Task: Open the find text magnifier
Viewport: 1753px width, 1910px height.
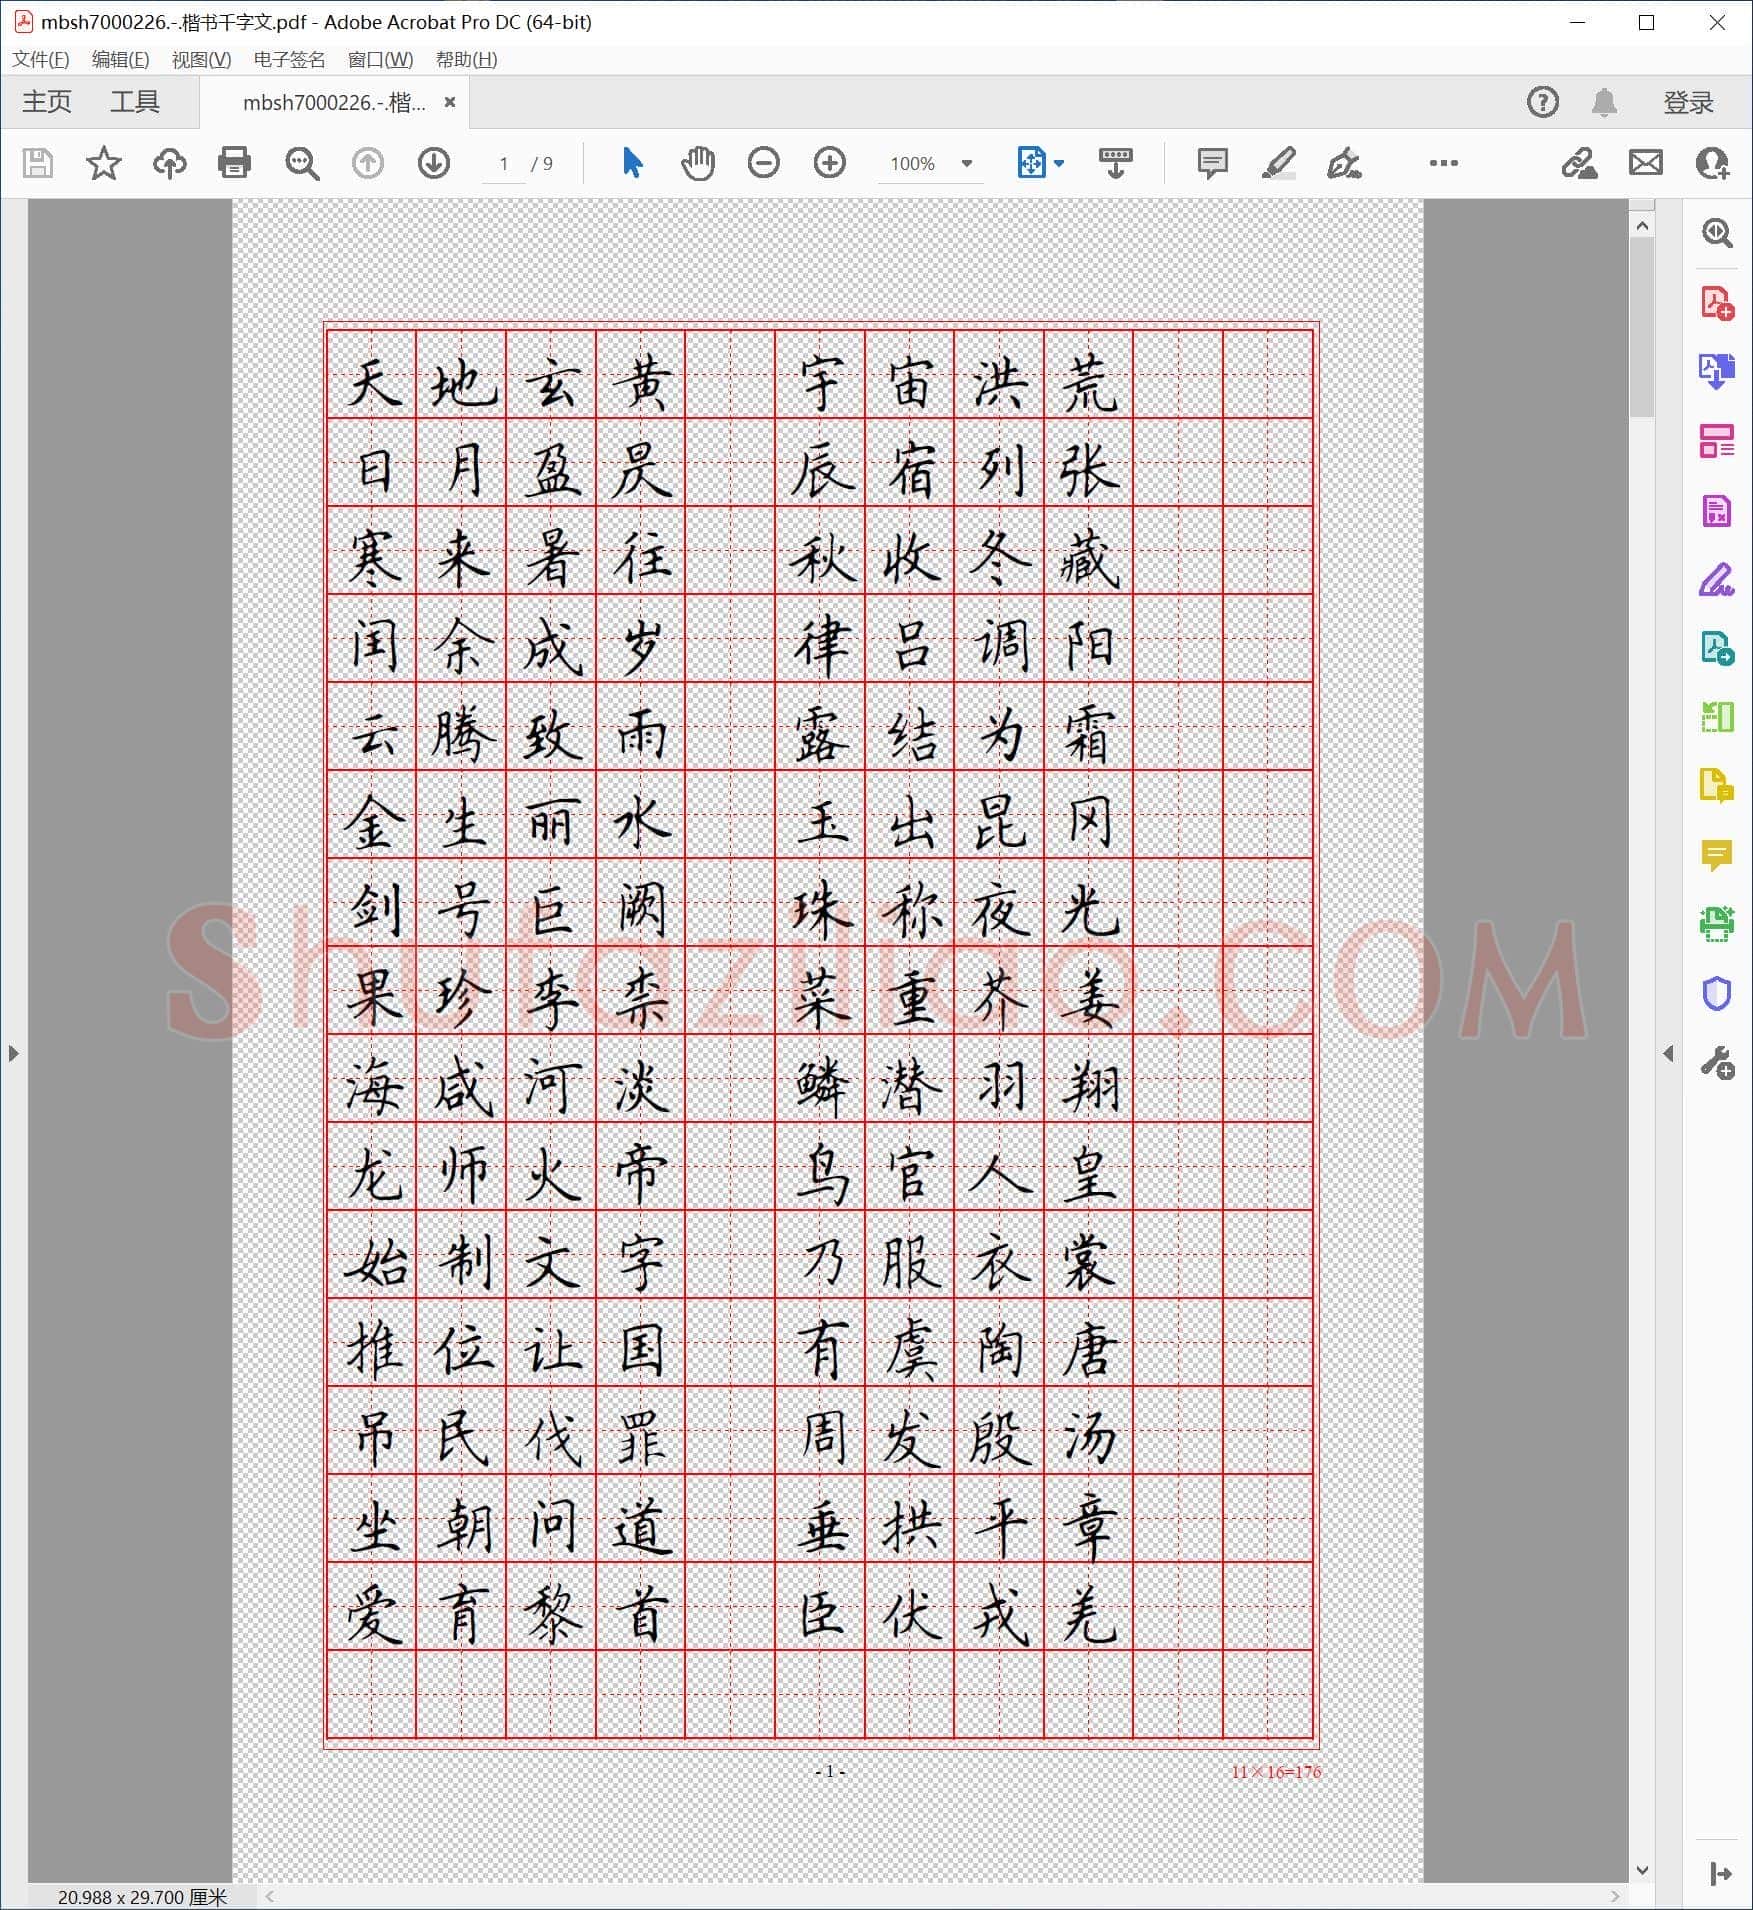Action: 301,163
